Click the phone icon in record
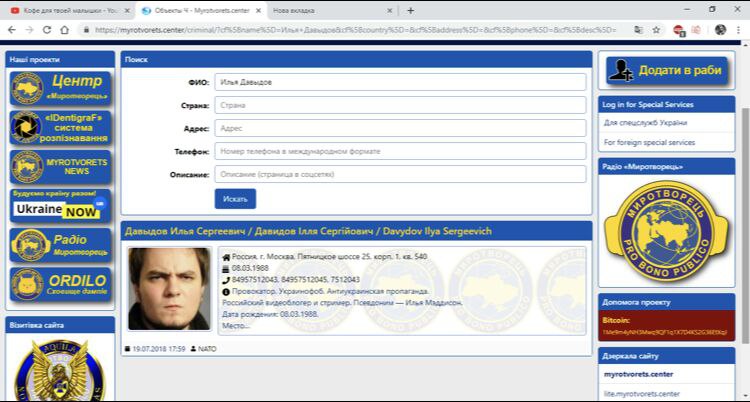The image size is (750, 402). [x=226, y=280]
